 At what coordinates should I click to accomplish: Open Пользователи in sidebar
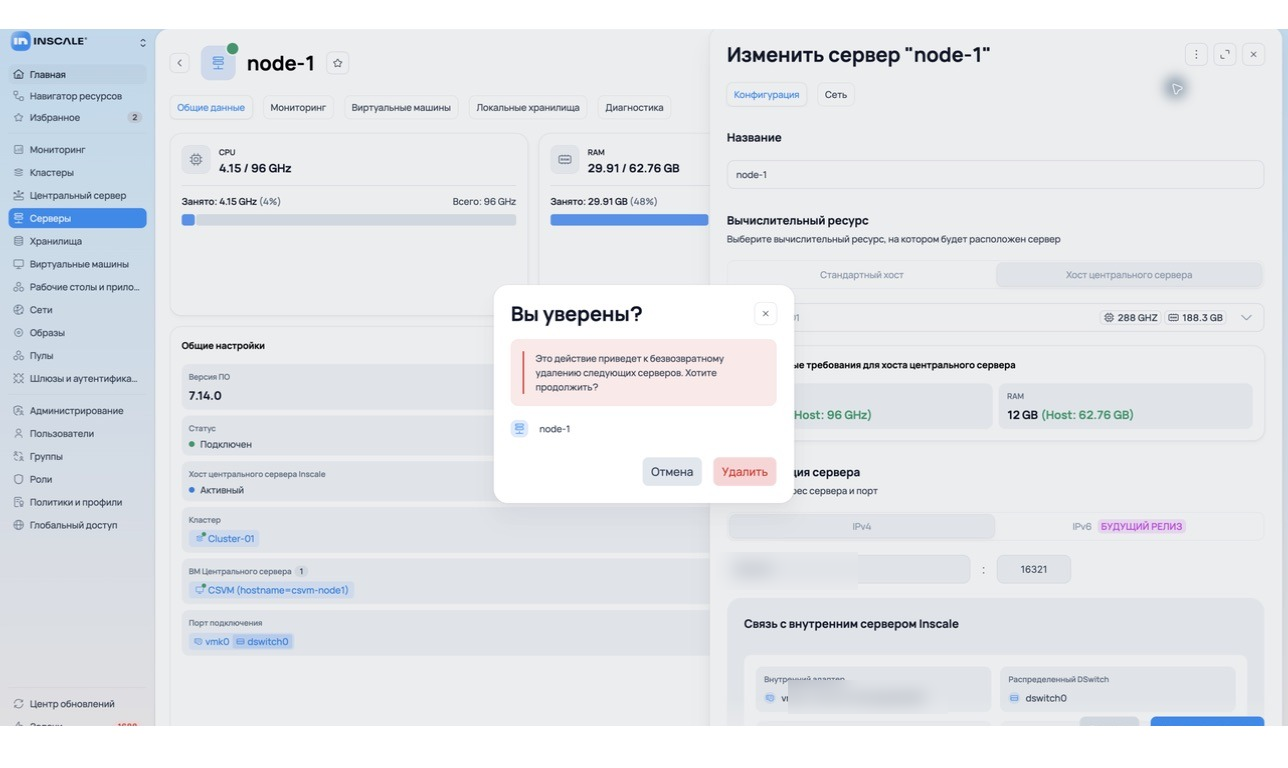pos(78,434)
